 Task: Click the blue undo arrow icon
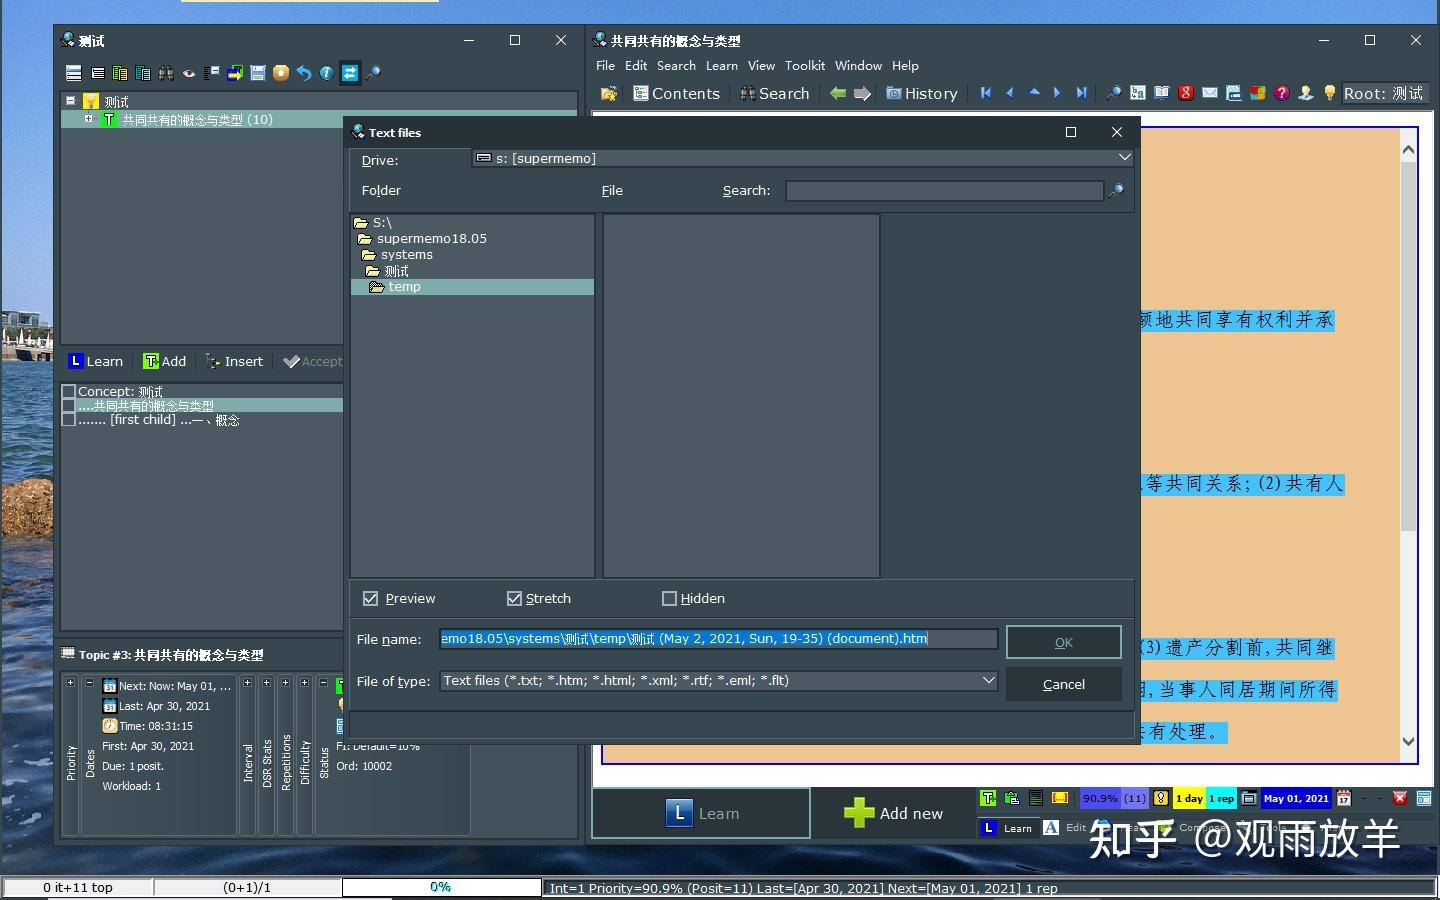(x=303, y=73)
